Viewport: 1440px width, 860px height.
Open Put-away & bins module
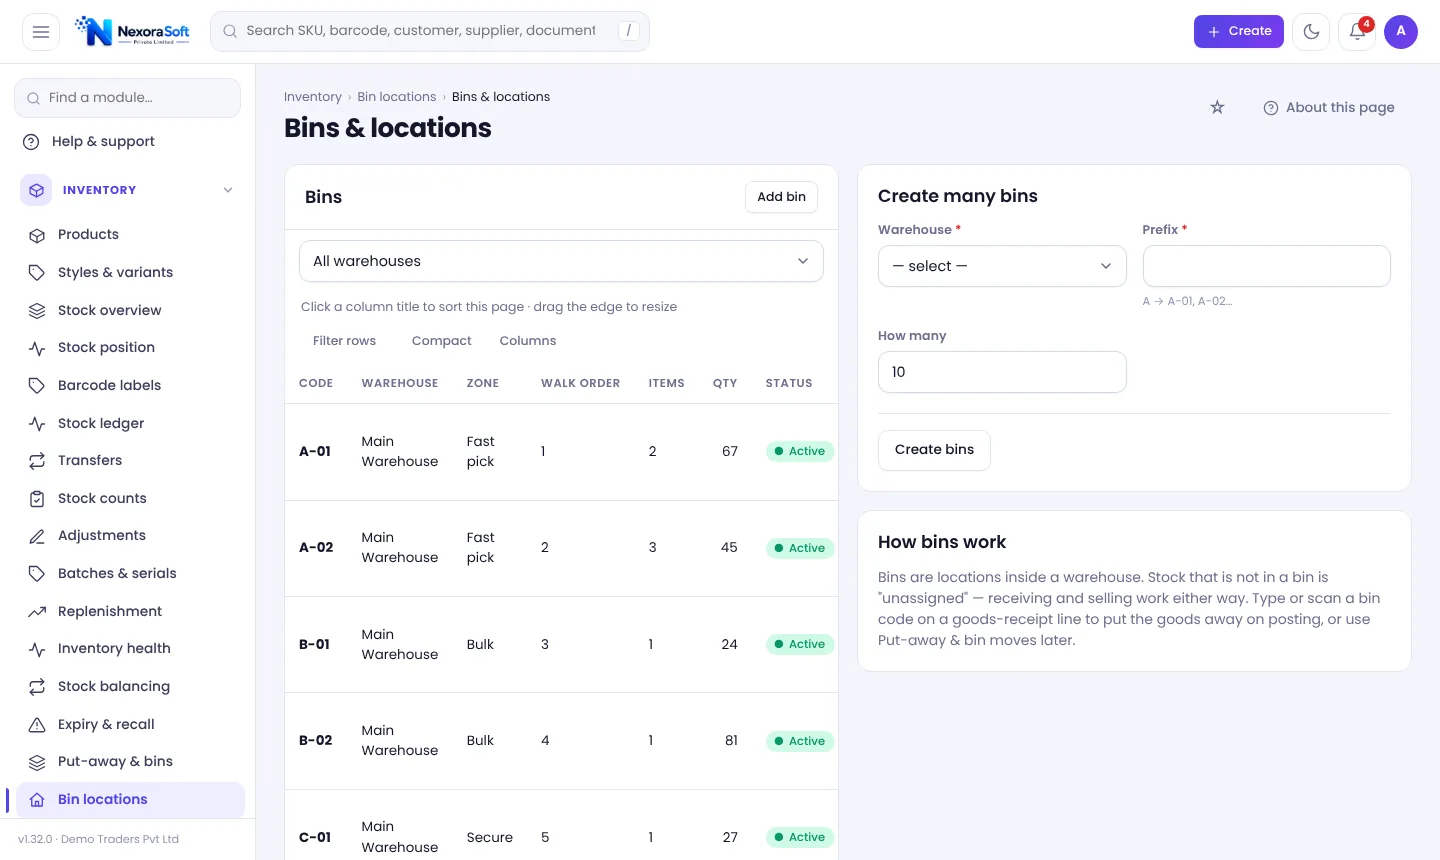[128, 762]
